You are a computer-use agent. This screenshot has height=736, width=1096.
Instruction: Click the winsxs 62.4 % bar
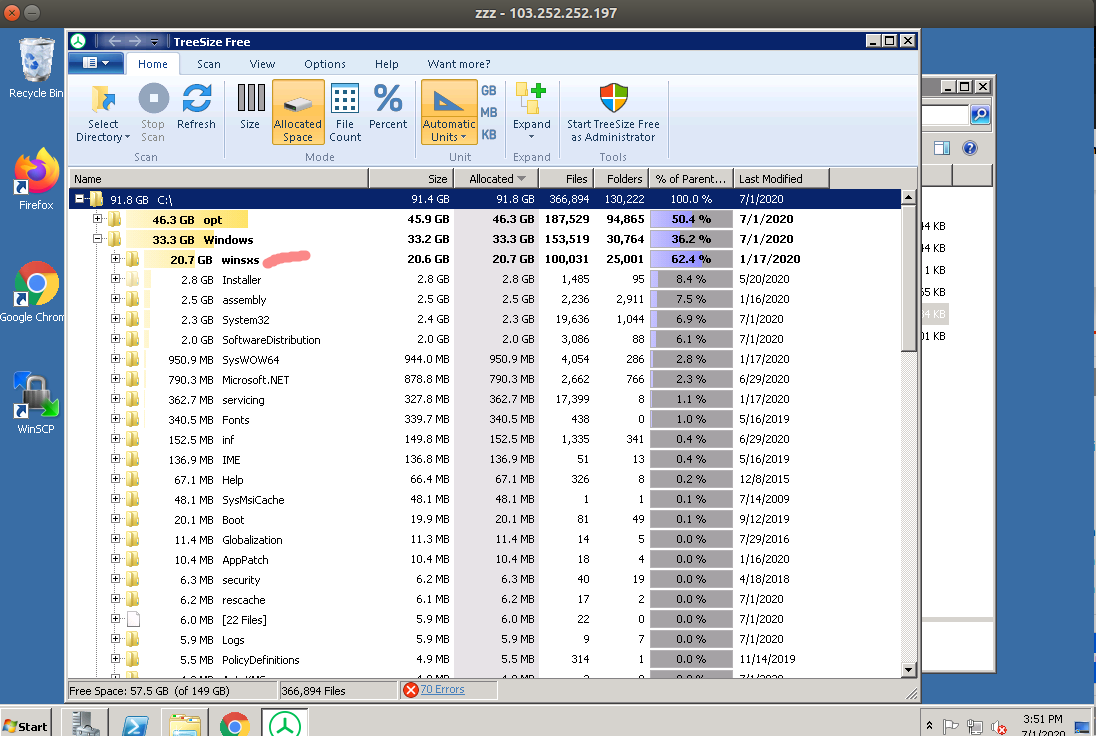[691, 259]
